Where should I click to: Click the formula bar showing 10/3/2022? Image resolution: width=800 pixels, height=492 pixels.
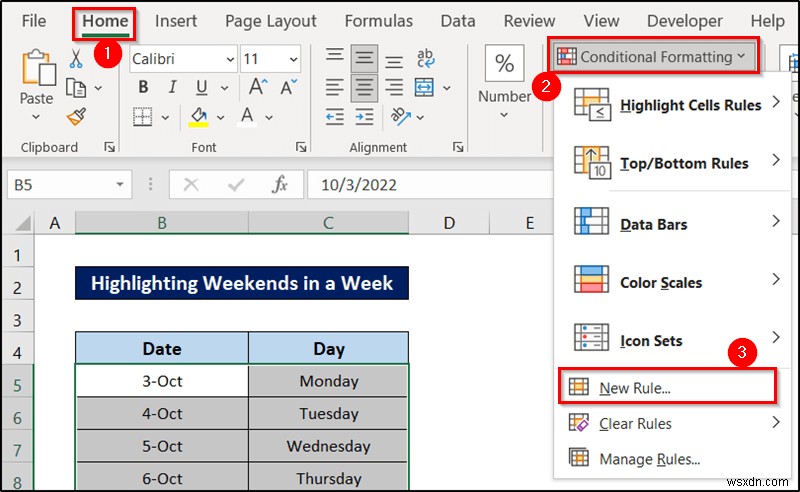click(x=431, y=185)
